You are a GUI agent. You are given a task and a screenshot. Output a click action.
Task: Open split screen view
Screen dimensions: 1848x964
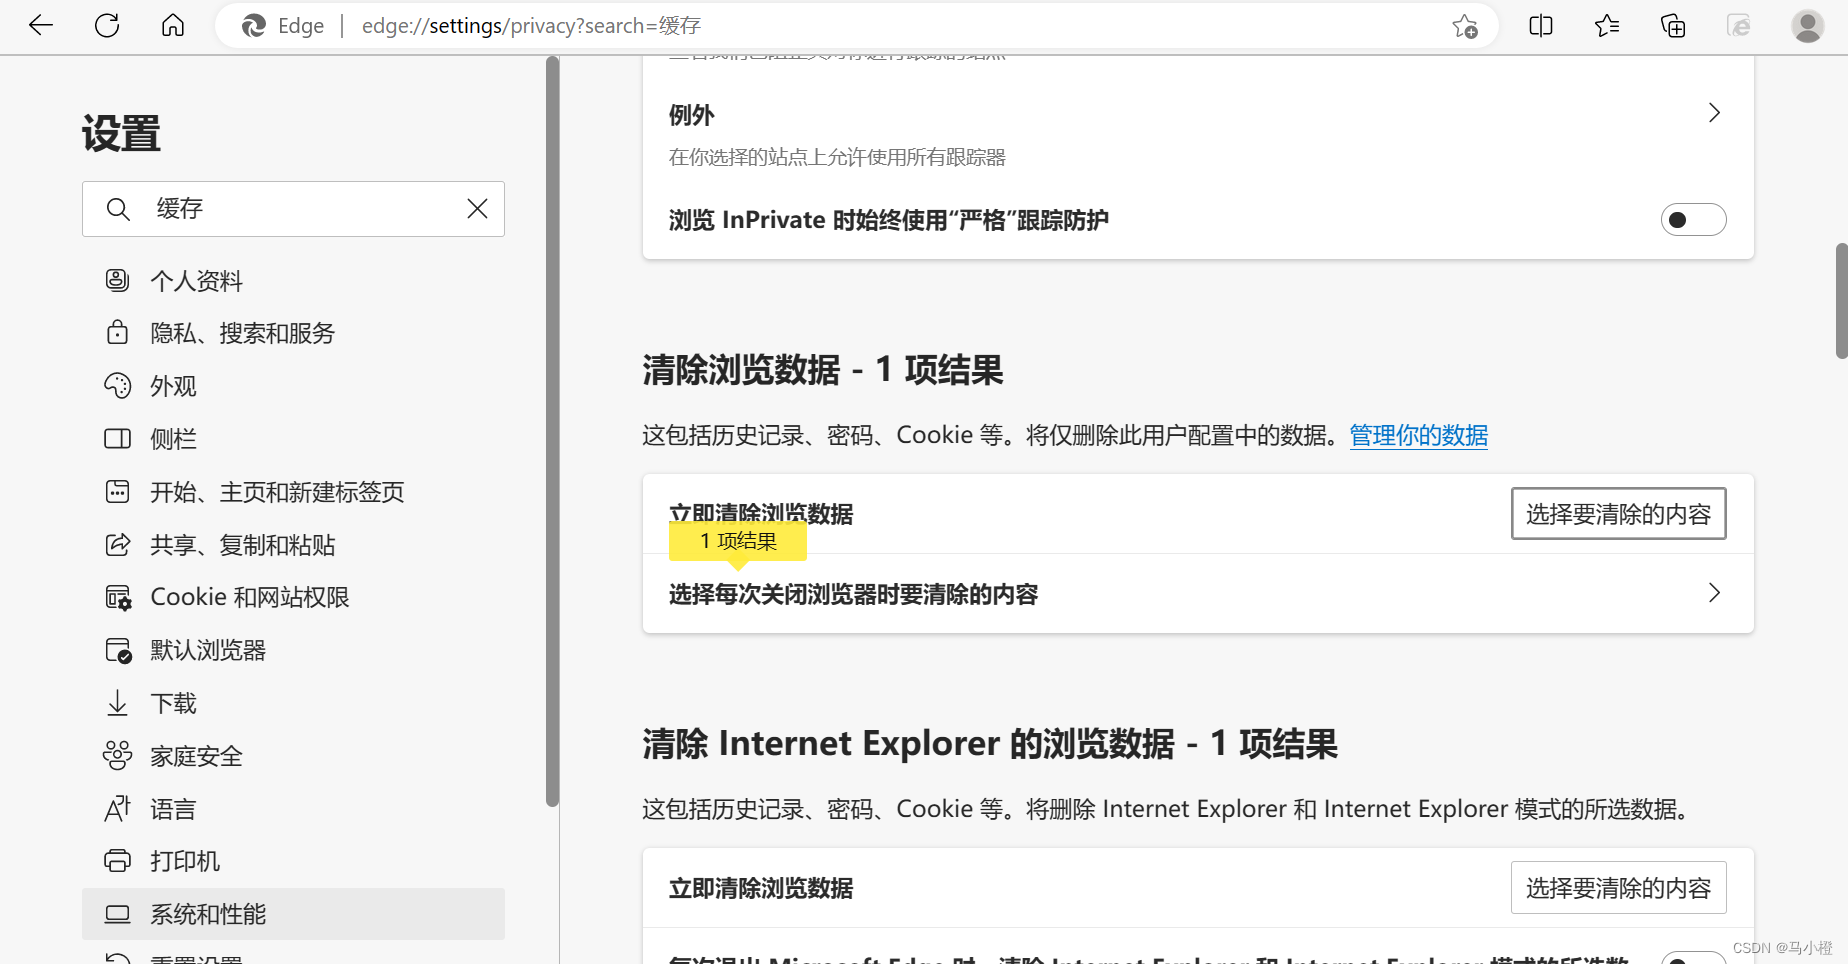[x=1540, y=26]
